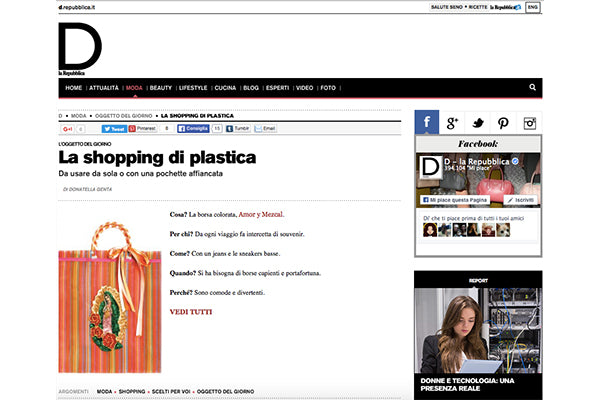
Task: Open BLOG in the navigation bar
Action: pos(251,88)
